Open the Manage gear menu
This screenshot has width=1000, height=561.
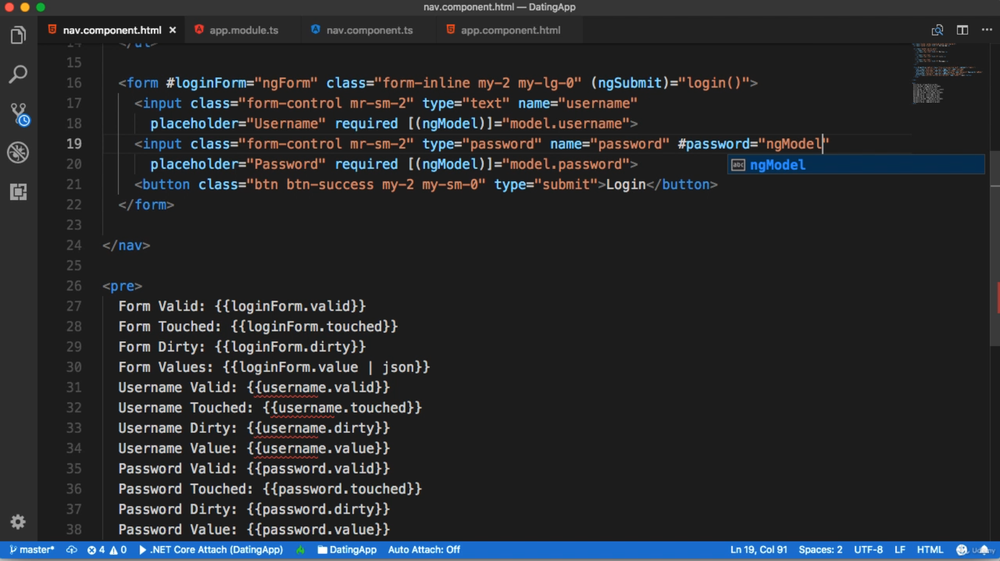pyautogui.click(x=18, y=521)
